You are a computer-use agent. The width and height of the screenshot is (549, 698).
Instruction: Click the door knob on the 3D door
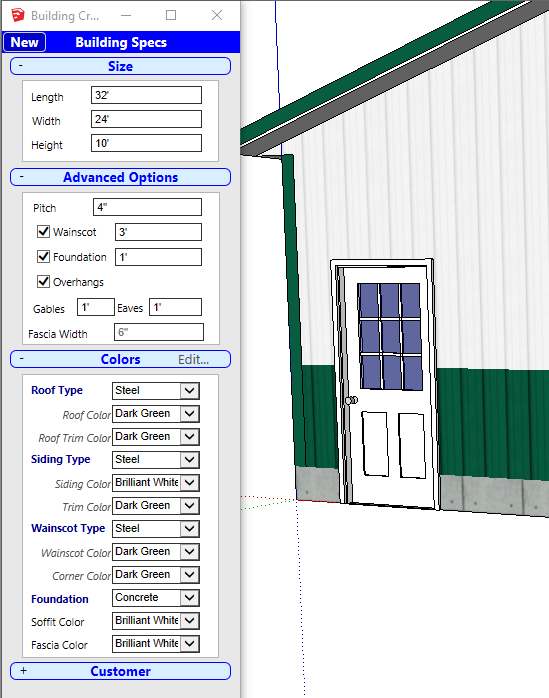coord(352,400)
